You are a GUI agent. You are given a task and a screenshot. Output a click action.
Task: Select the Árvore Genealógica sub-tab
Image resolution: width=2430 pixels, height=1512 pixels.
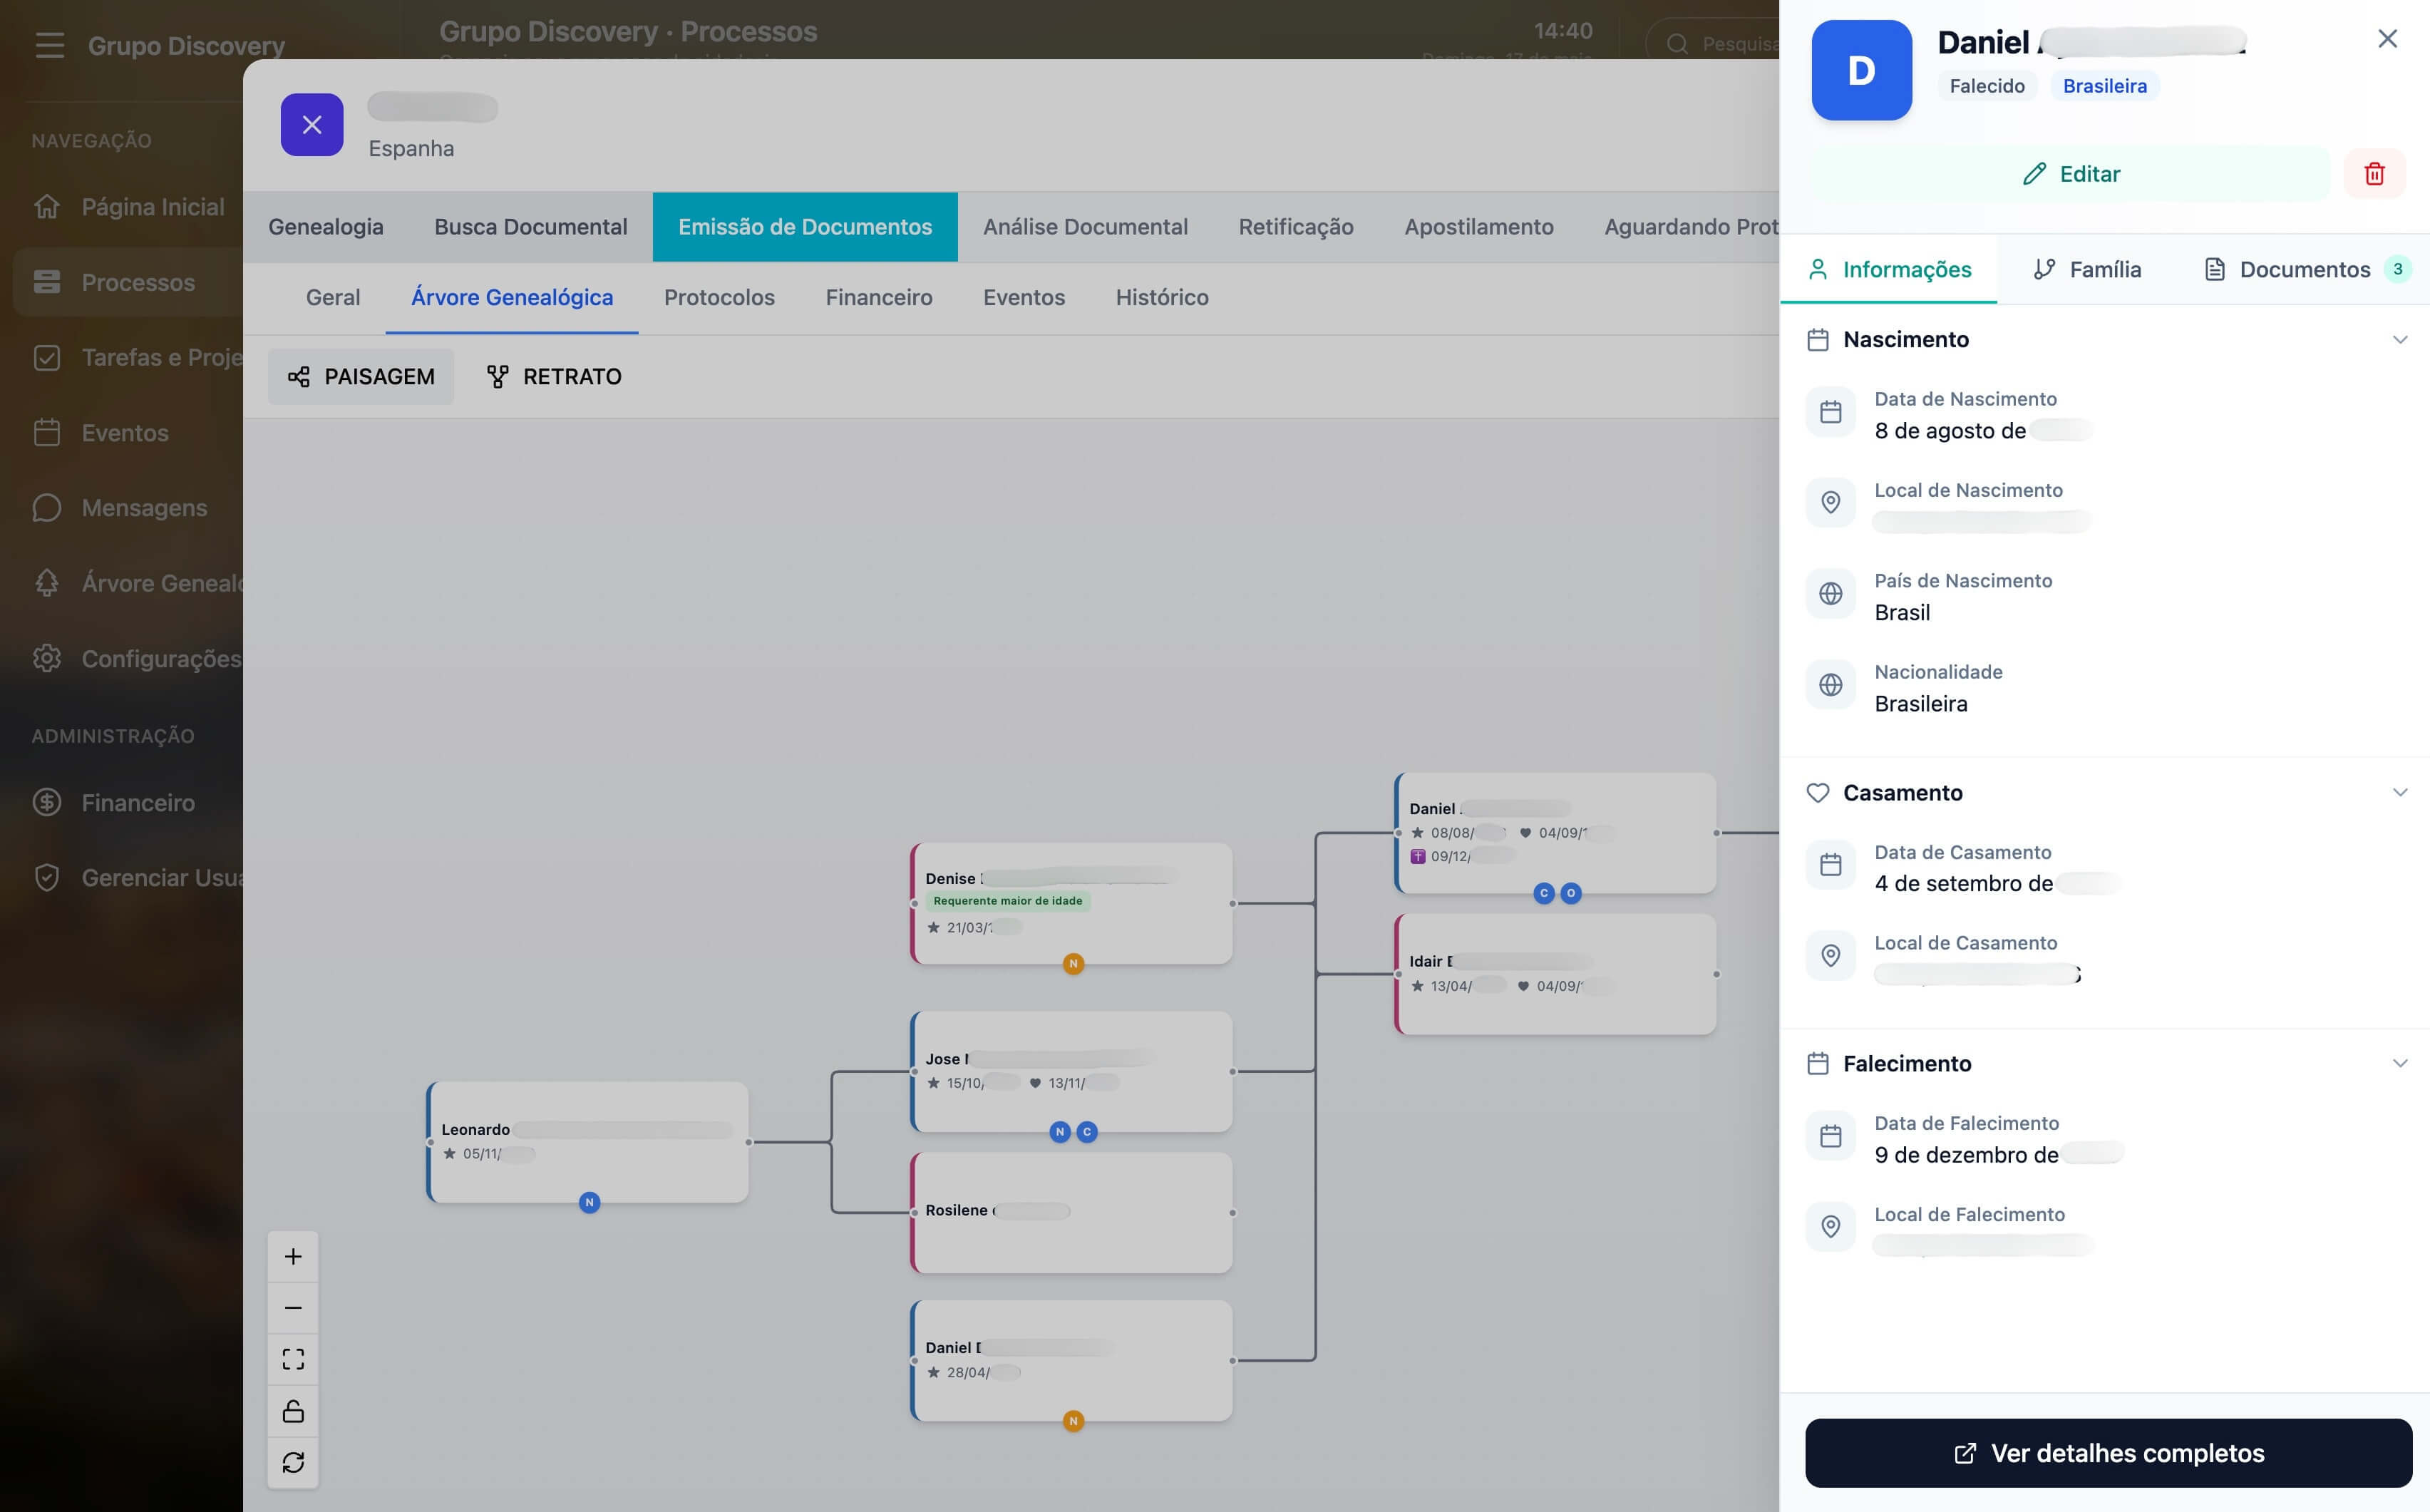[x=512, y=297]
